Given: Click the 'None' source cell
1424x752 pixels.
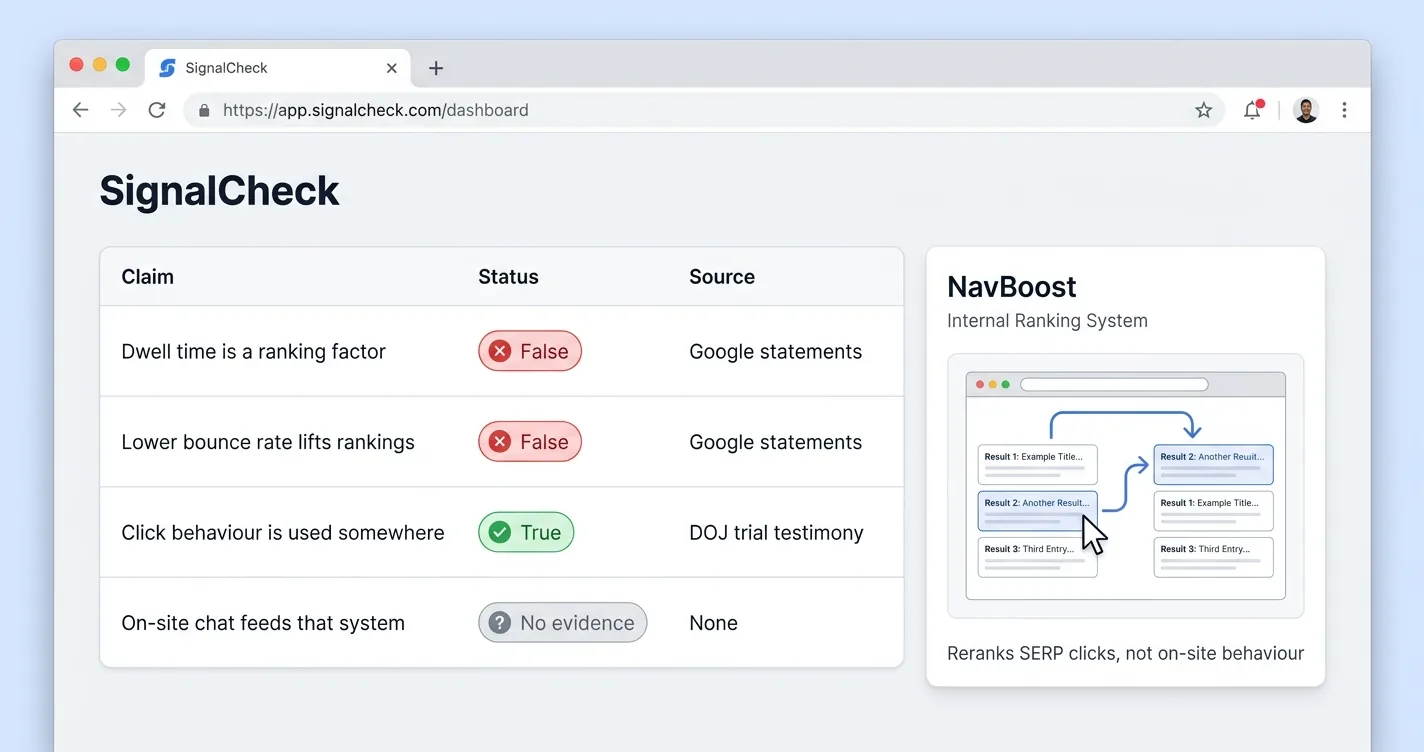Looking at the screenshot, I should (x=713, y=623).
